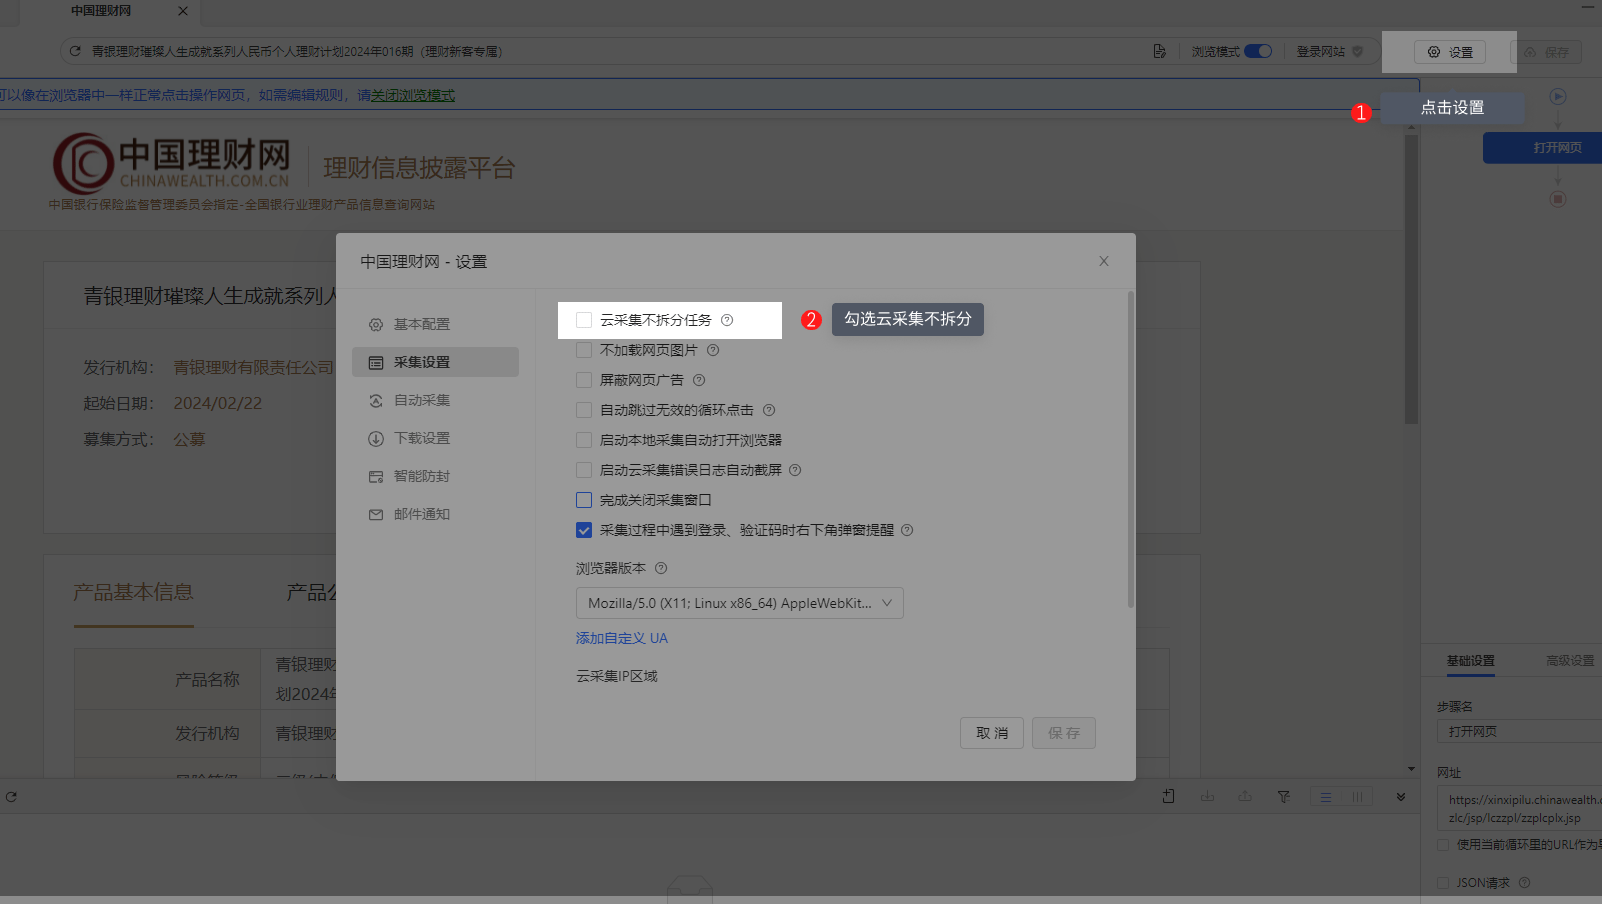This screenshot has height=904, width=1602.
Task: Enable 启动云采集错误日志自动截屏
Action: pos(584,470)
